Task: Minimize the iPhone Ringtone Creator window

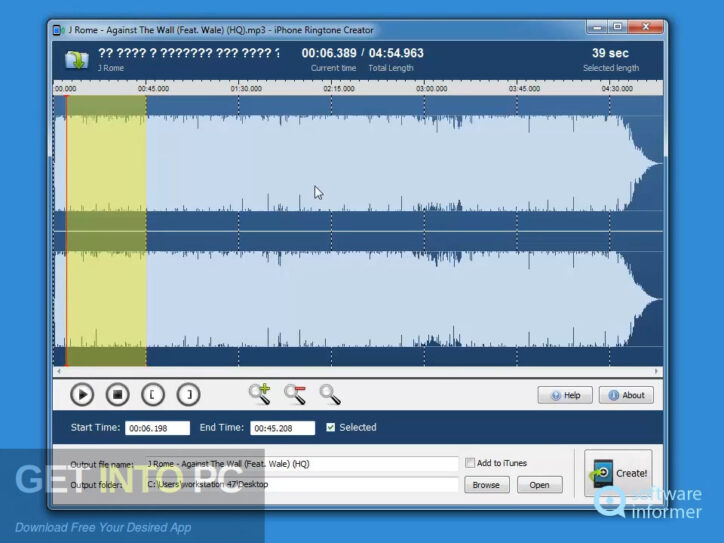Action: (x=597, y=27)
